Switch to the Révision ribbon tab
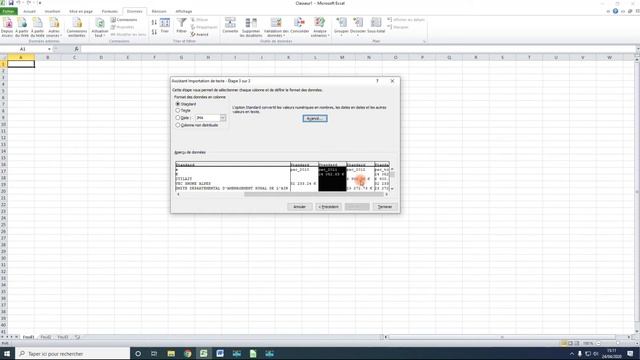640x360 pixels. 159,11
